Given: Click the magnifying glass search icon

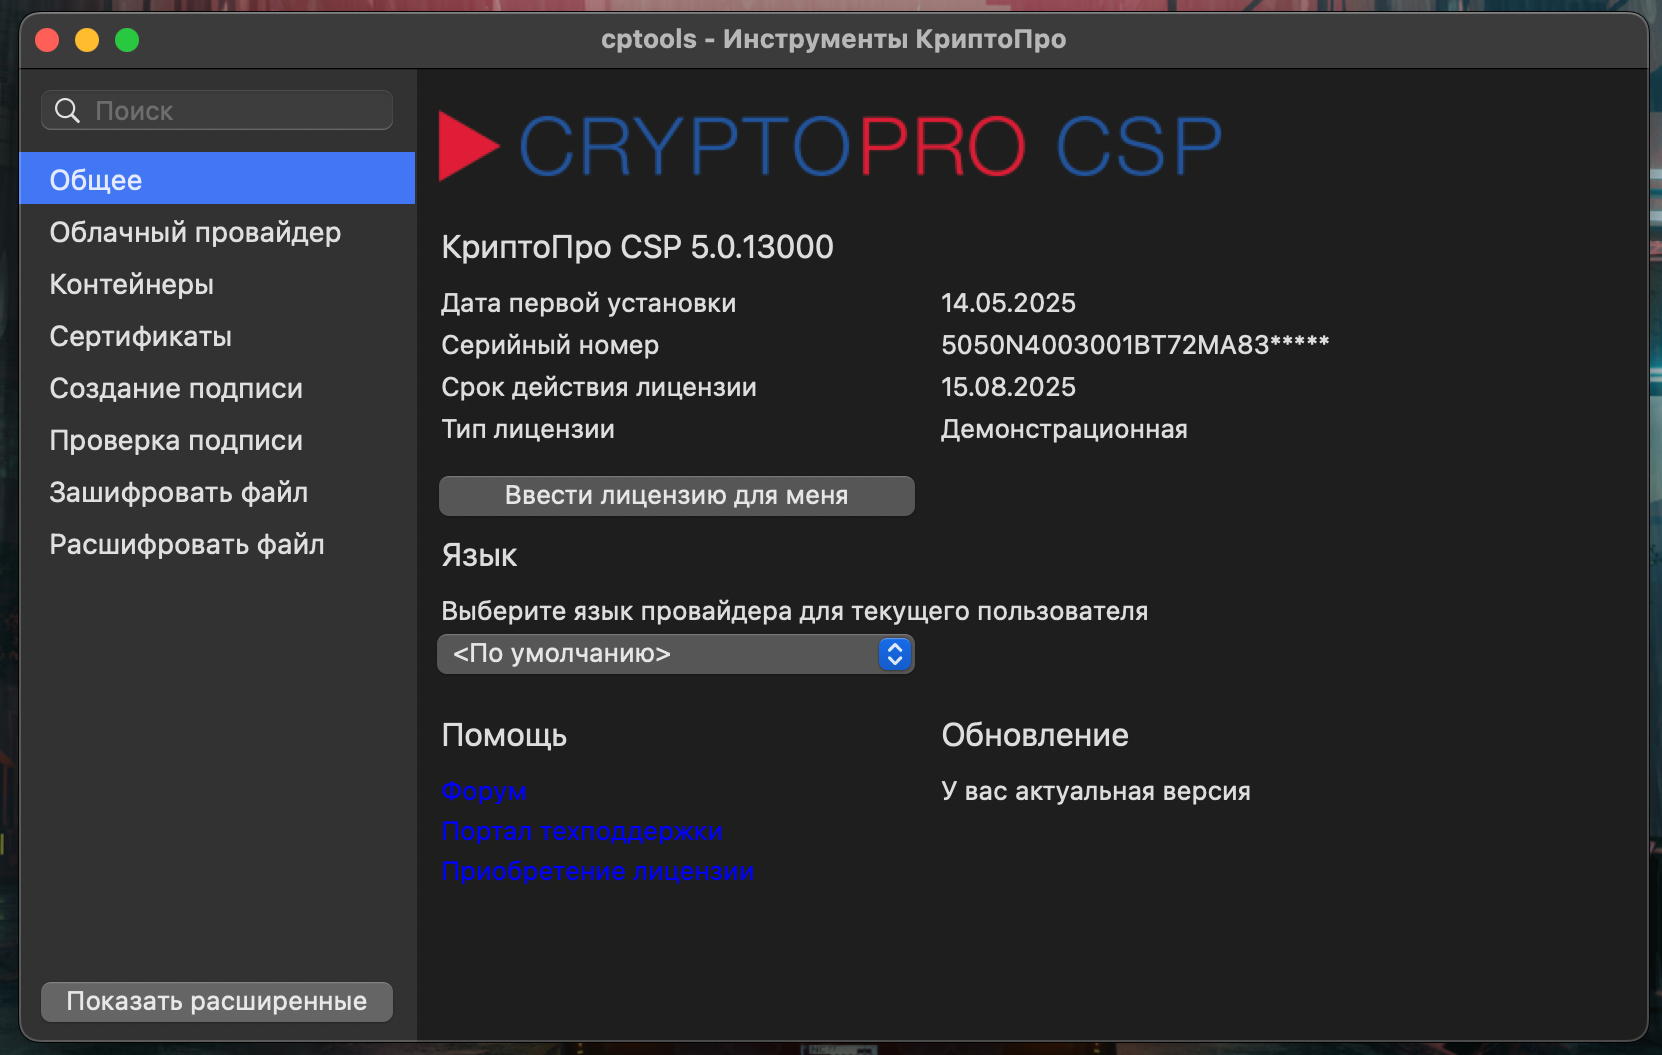Looking at the screenshot, I should coord(66,110).
